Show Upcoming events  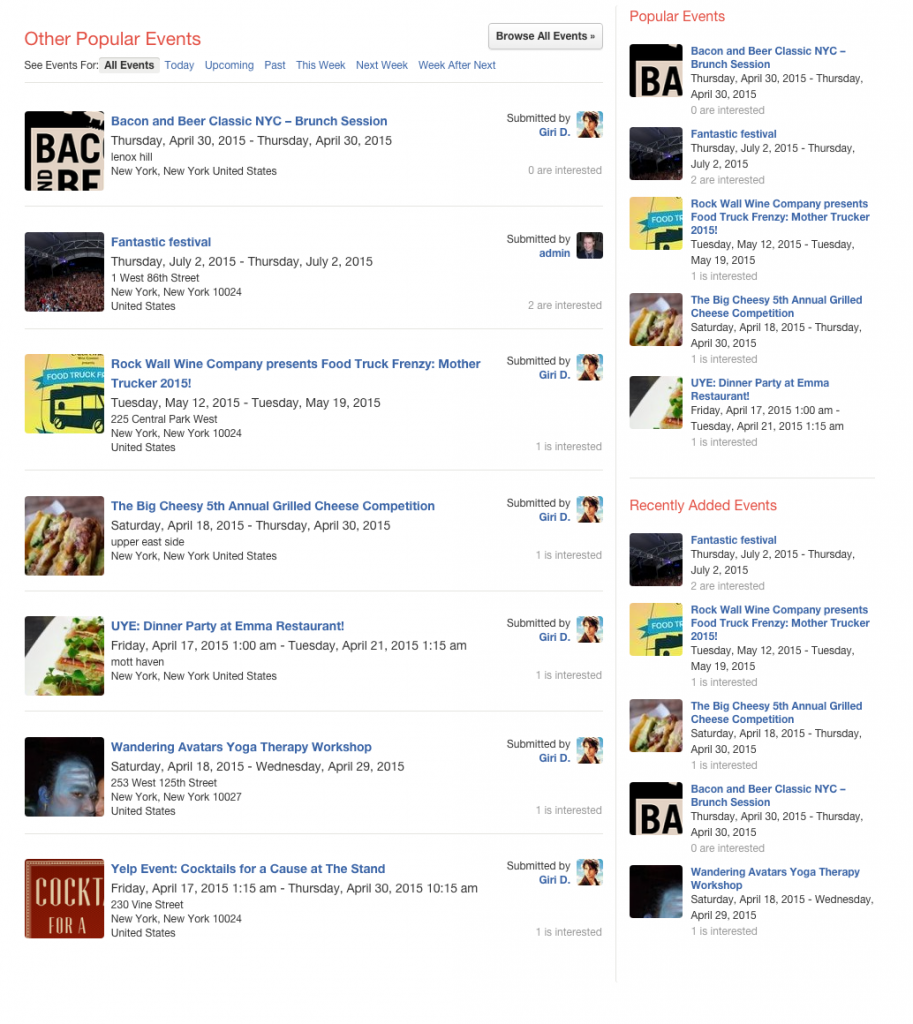click(229, 65)
